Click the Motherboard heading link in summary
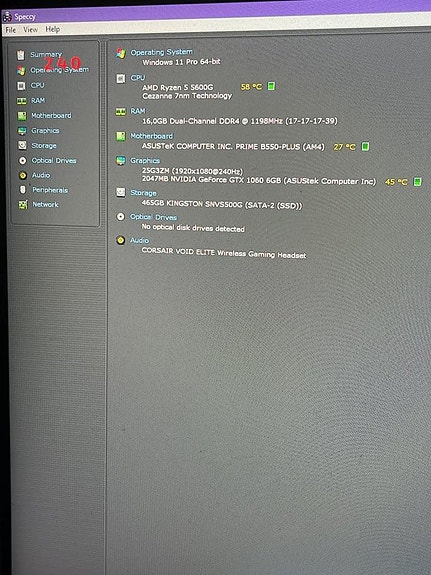431x575 pixels. tap(151, 136)
